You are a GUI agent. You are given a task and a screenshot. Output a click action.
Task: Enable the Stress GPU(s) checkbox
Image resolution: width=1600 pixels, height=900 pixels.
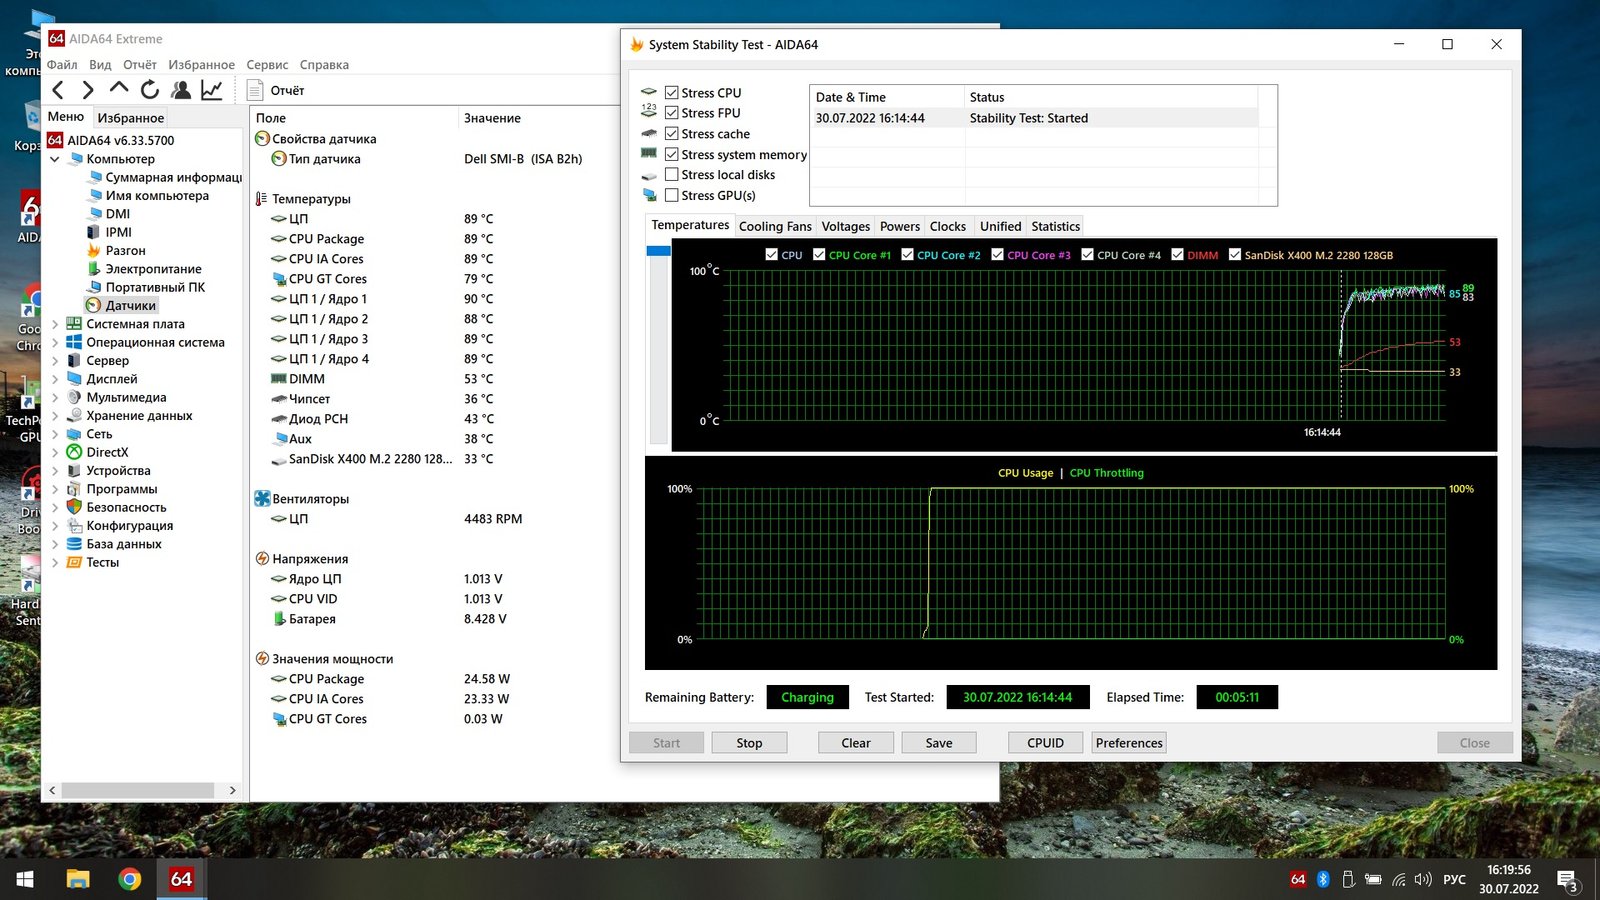pyautogui.click(x=672, y=196)
